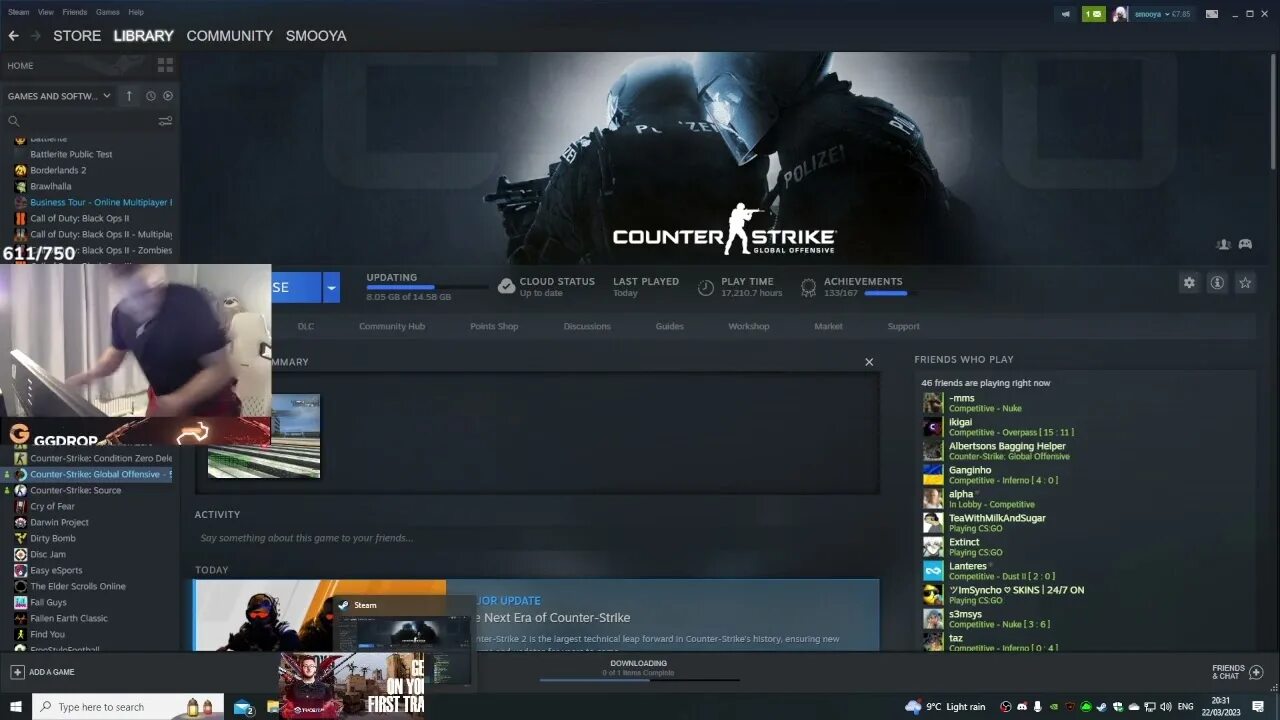Screen dimensions: 1280x720
Task: Open the View menu
Action: 46,12
